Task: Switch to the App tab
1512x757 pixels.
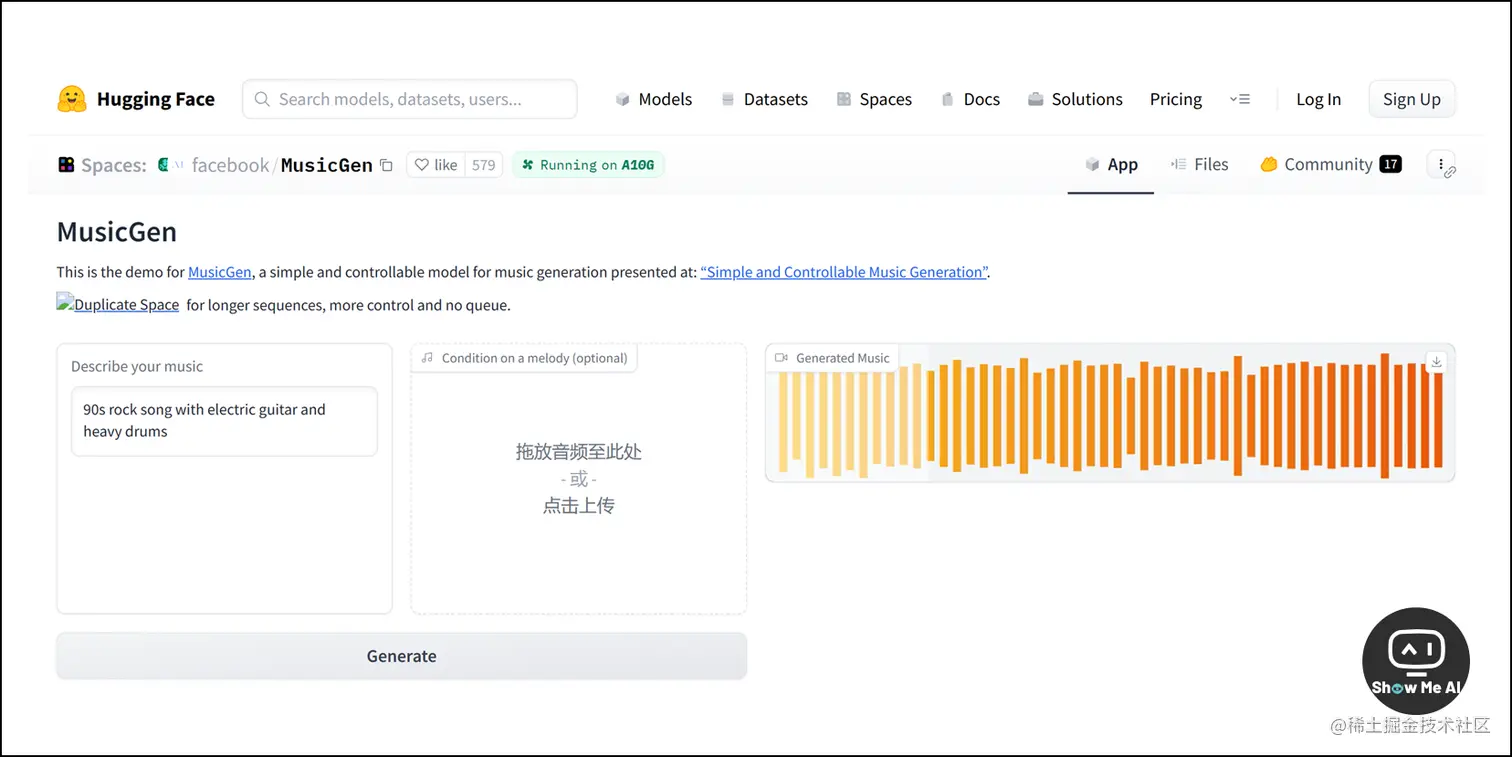Action: point(1111,165)
